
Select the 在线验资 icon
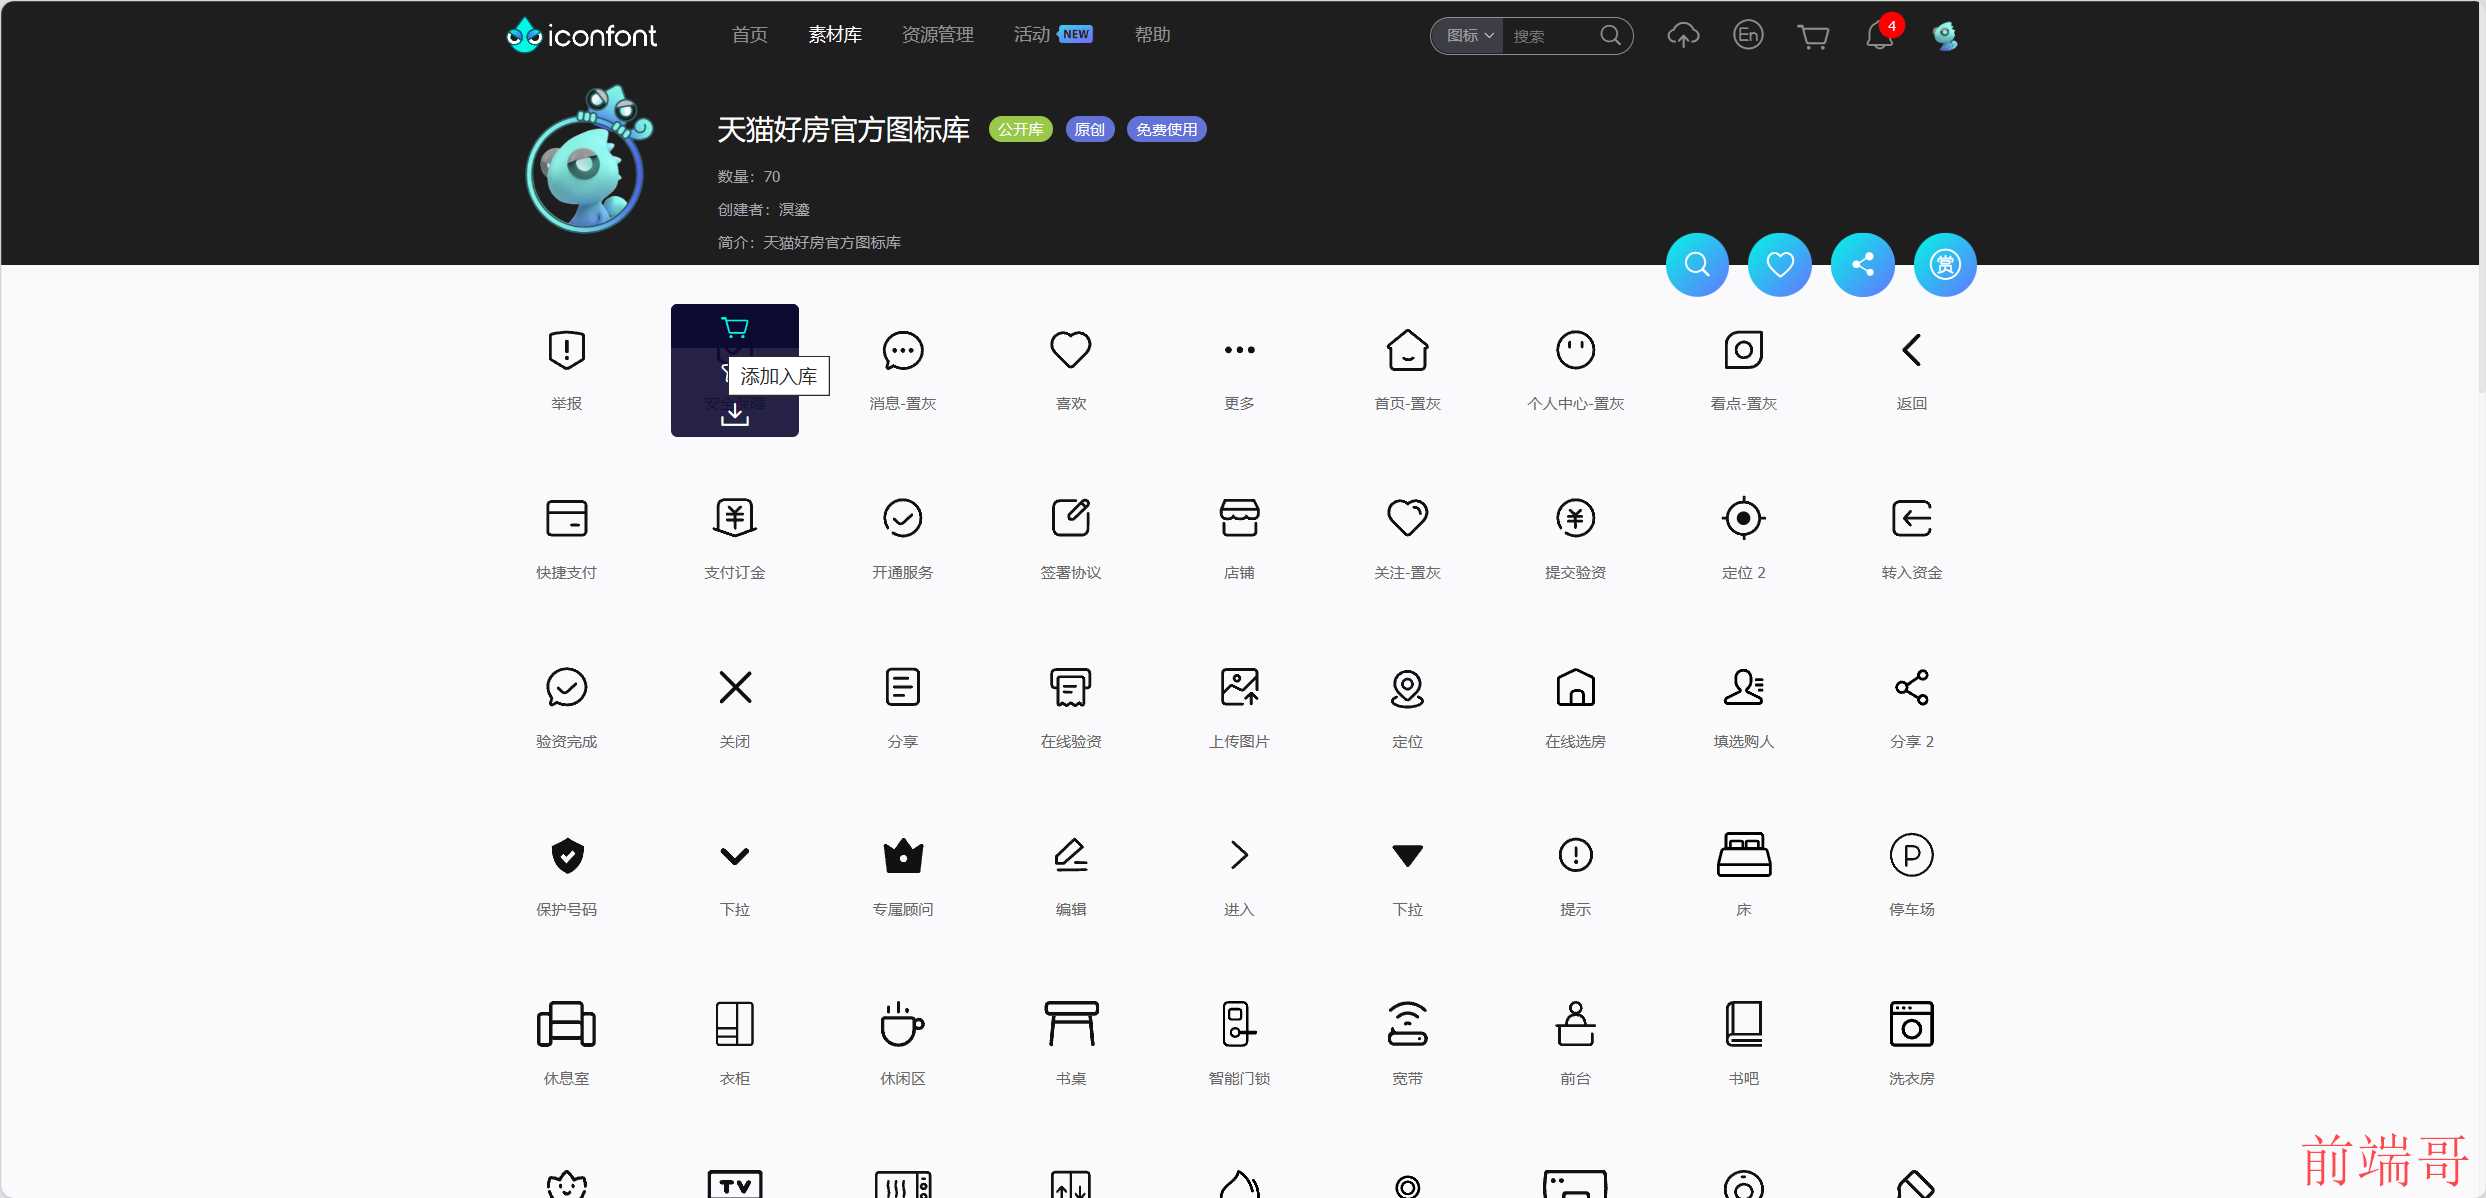point(1071,687)
